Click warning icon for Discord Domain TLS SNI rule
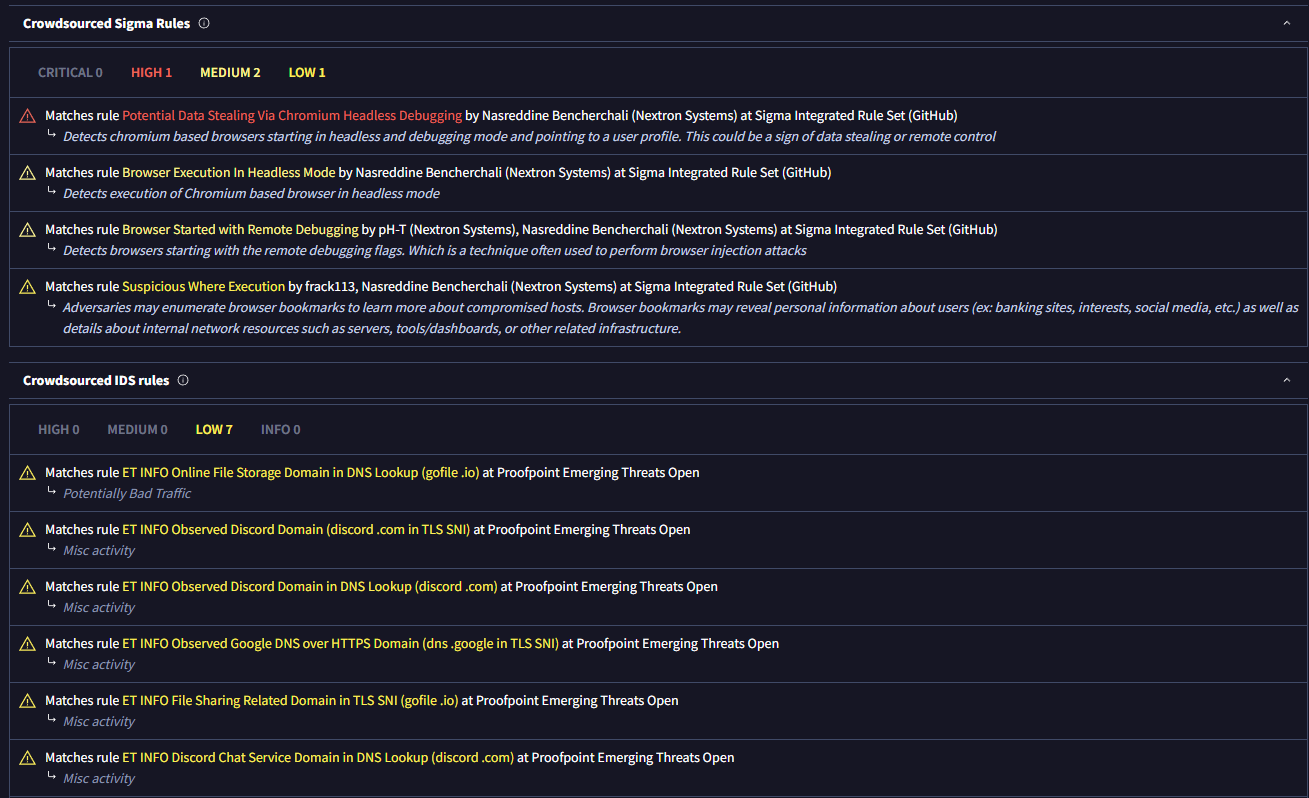 [x=28, y=530]
